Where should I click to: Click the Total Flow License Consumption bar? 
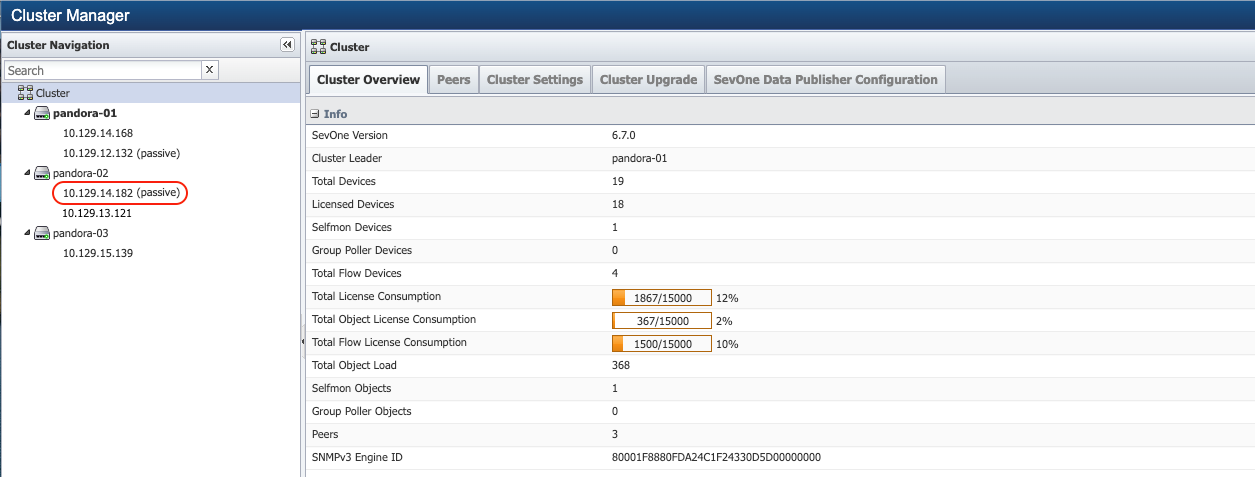tap(661, 343)
